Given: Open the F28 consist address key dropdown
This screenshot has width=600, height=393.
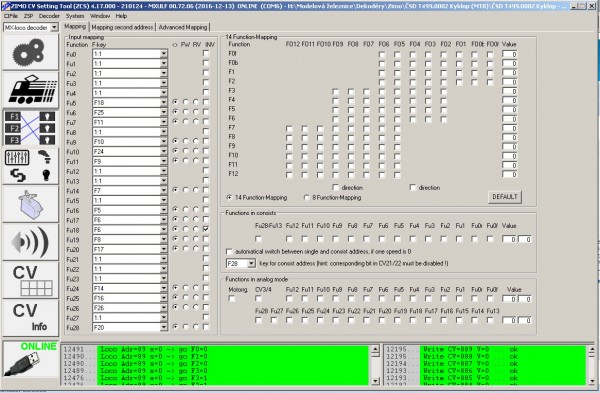Looking at the screenshot, I should click(251, 264).
